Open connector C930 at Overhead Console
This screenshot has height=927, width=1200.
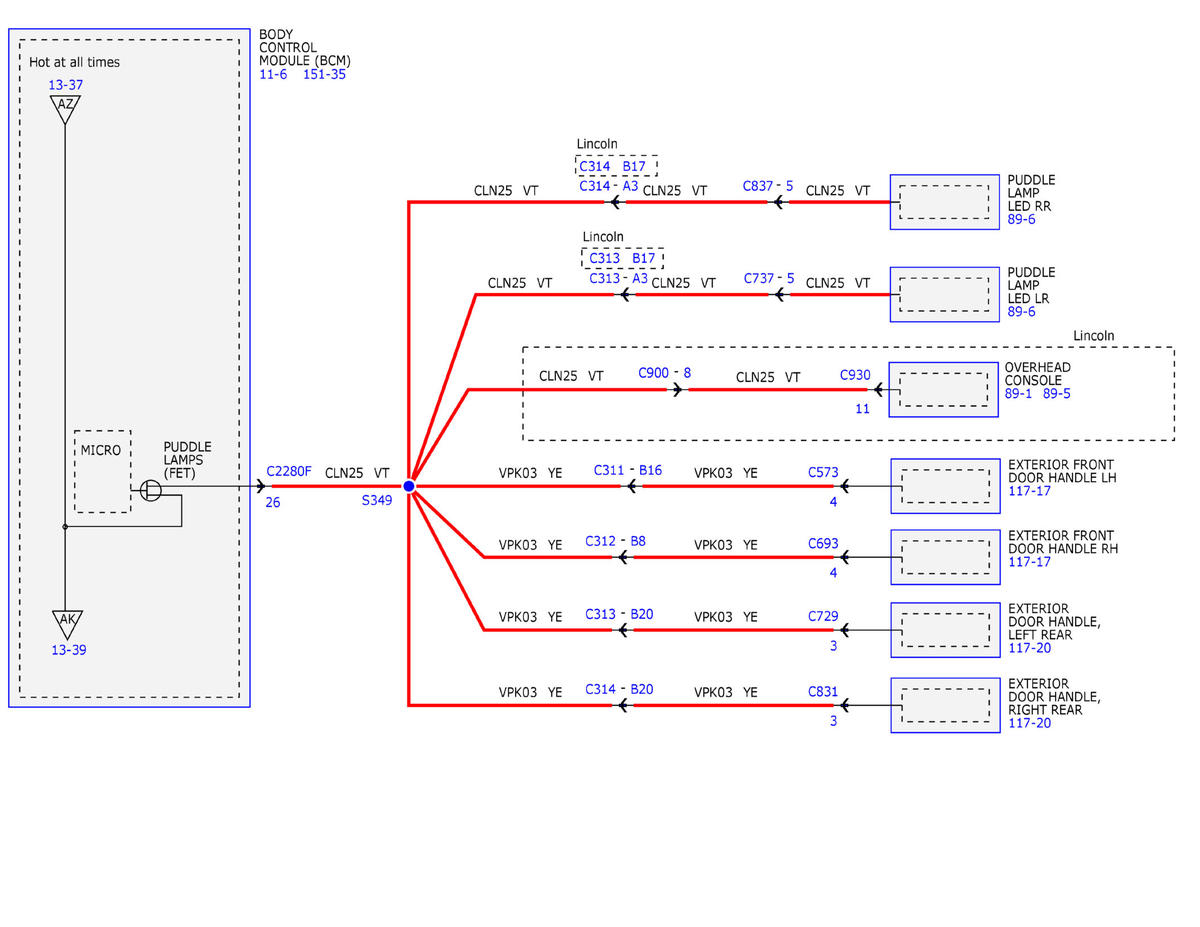click(x=855, y=375)
